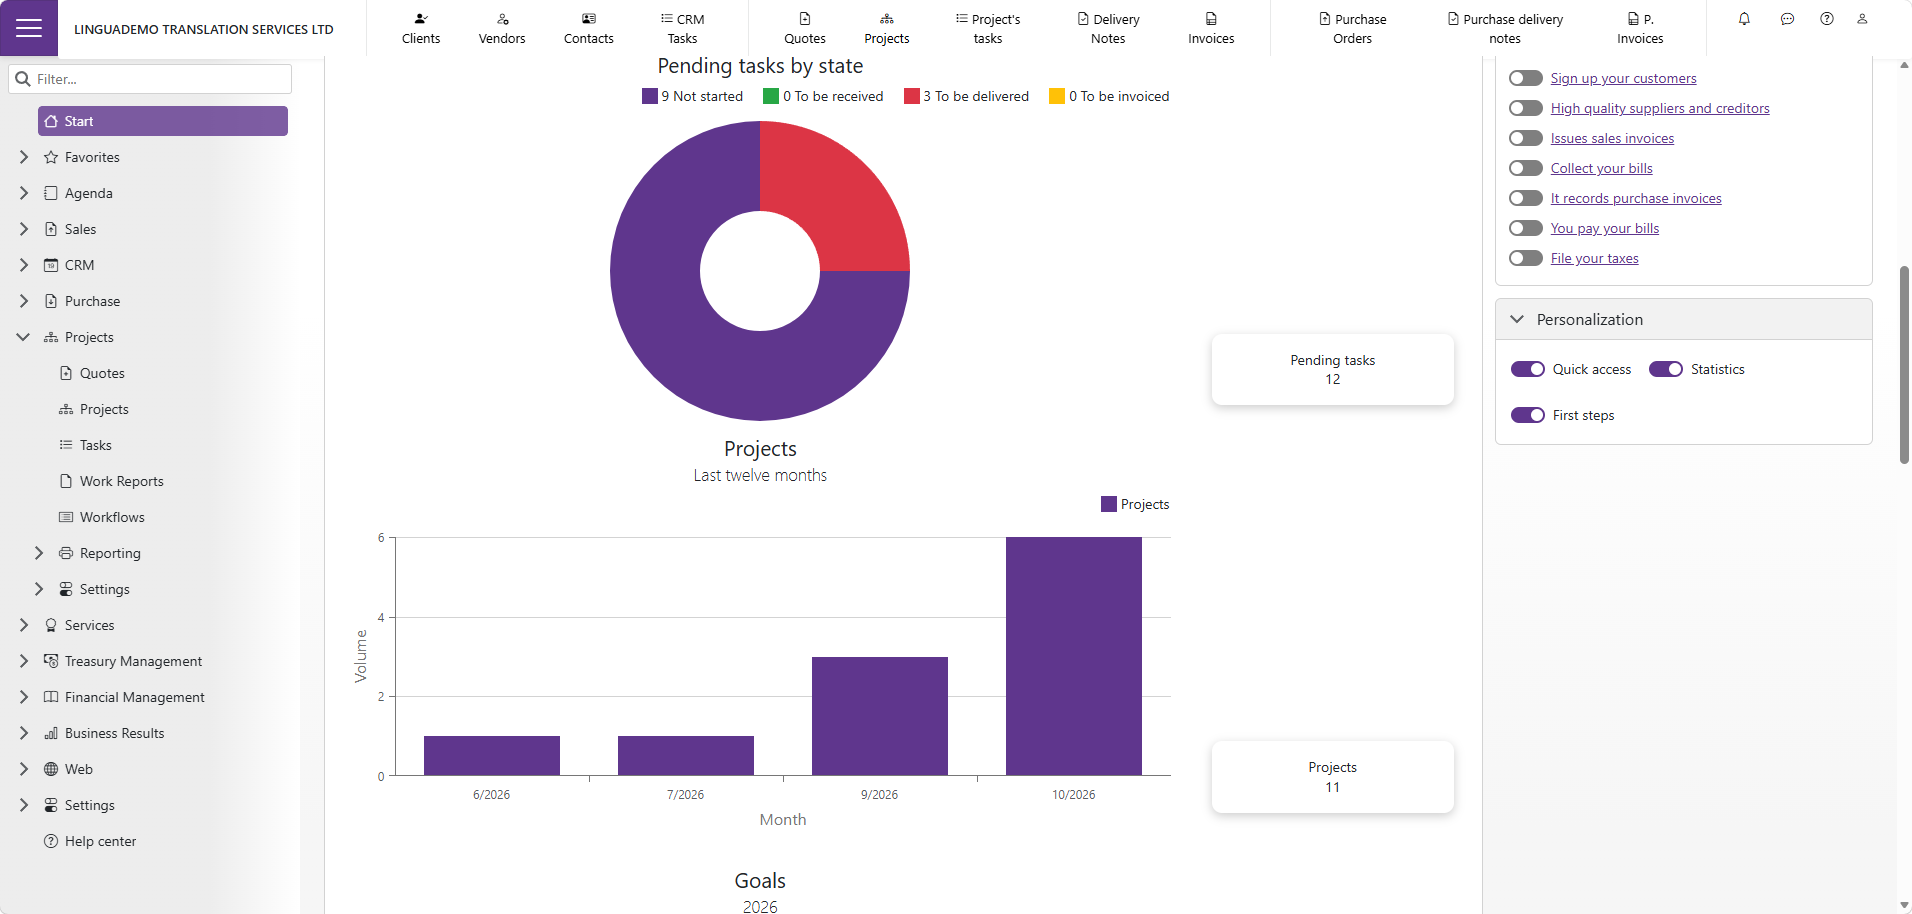The height and width of the screenshot is (914, 1912).
Task: Open Projects shortcut in top toolbar
Action: [887, 28]
